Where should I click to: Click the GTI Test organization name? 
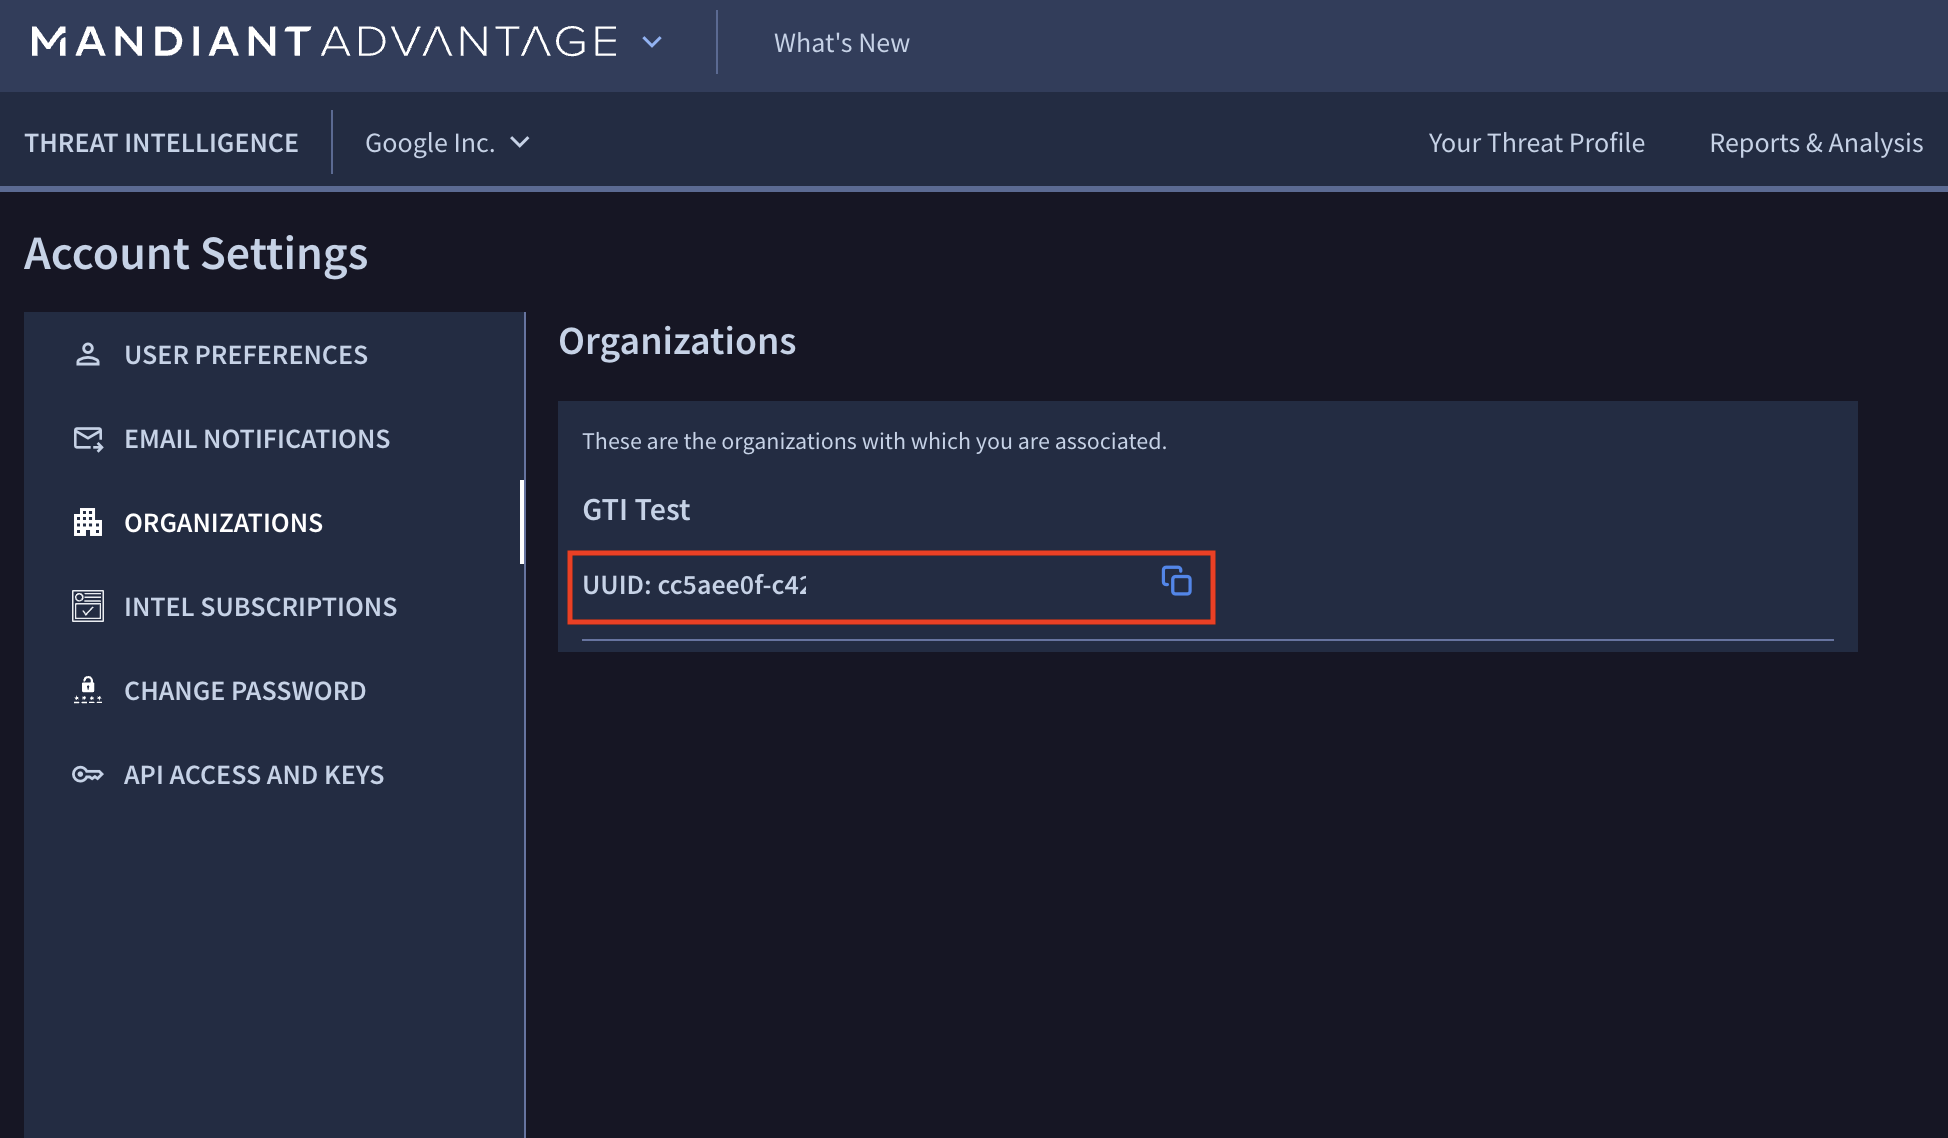pos(636,510)
